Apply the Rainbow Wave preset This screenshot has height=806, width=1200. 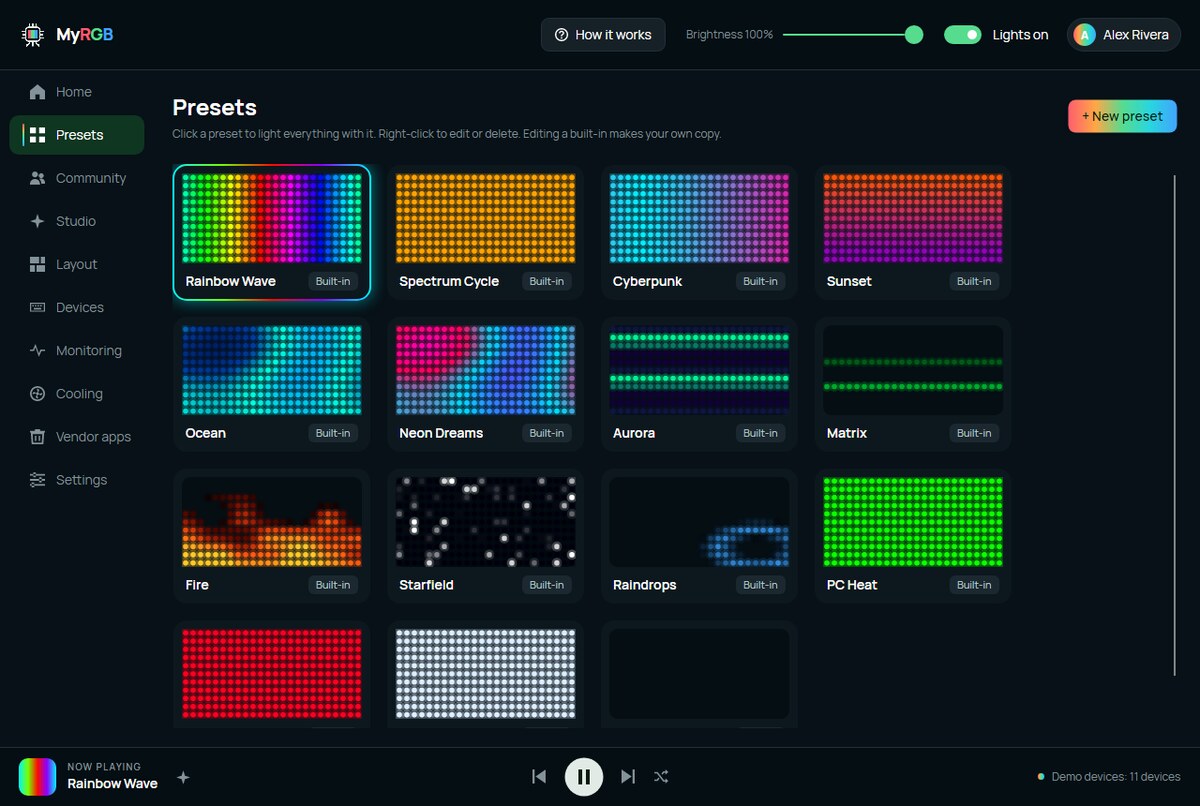click(272, 233)
